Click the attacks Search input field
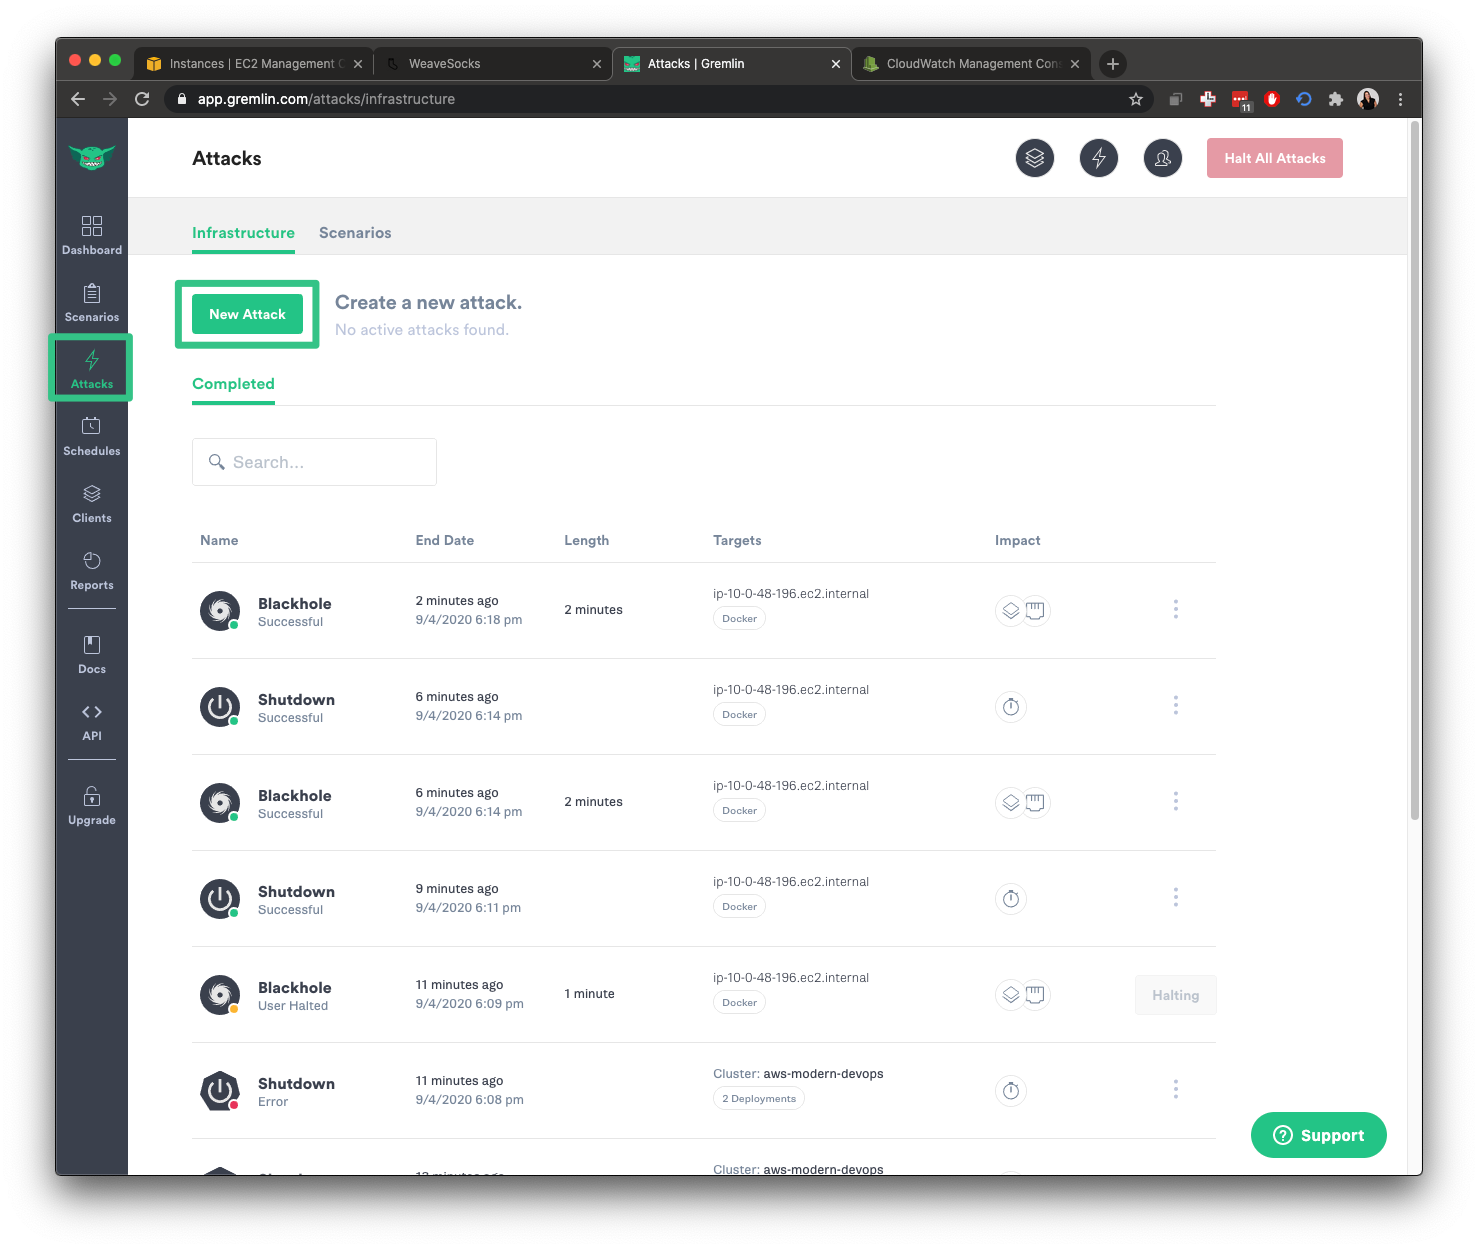The width and height of the screenshot is (1478, 1249). (314, 462)
